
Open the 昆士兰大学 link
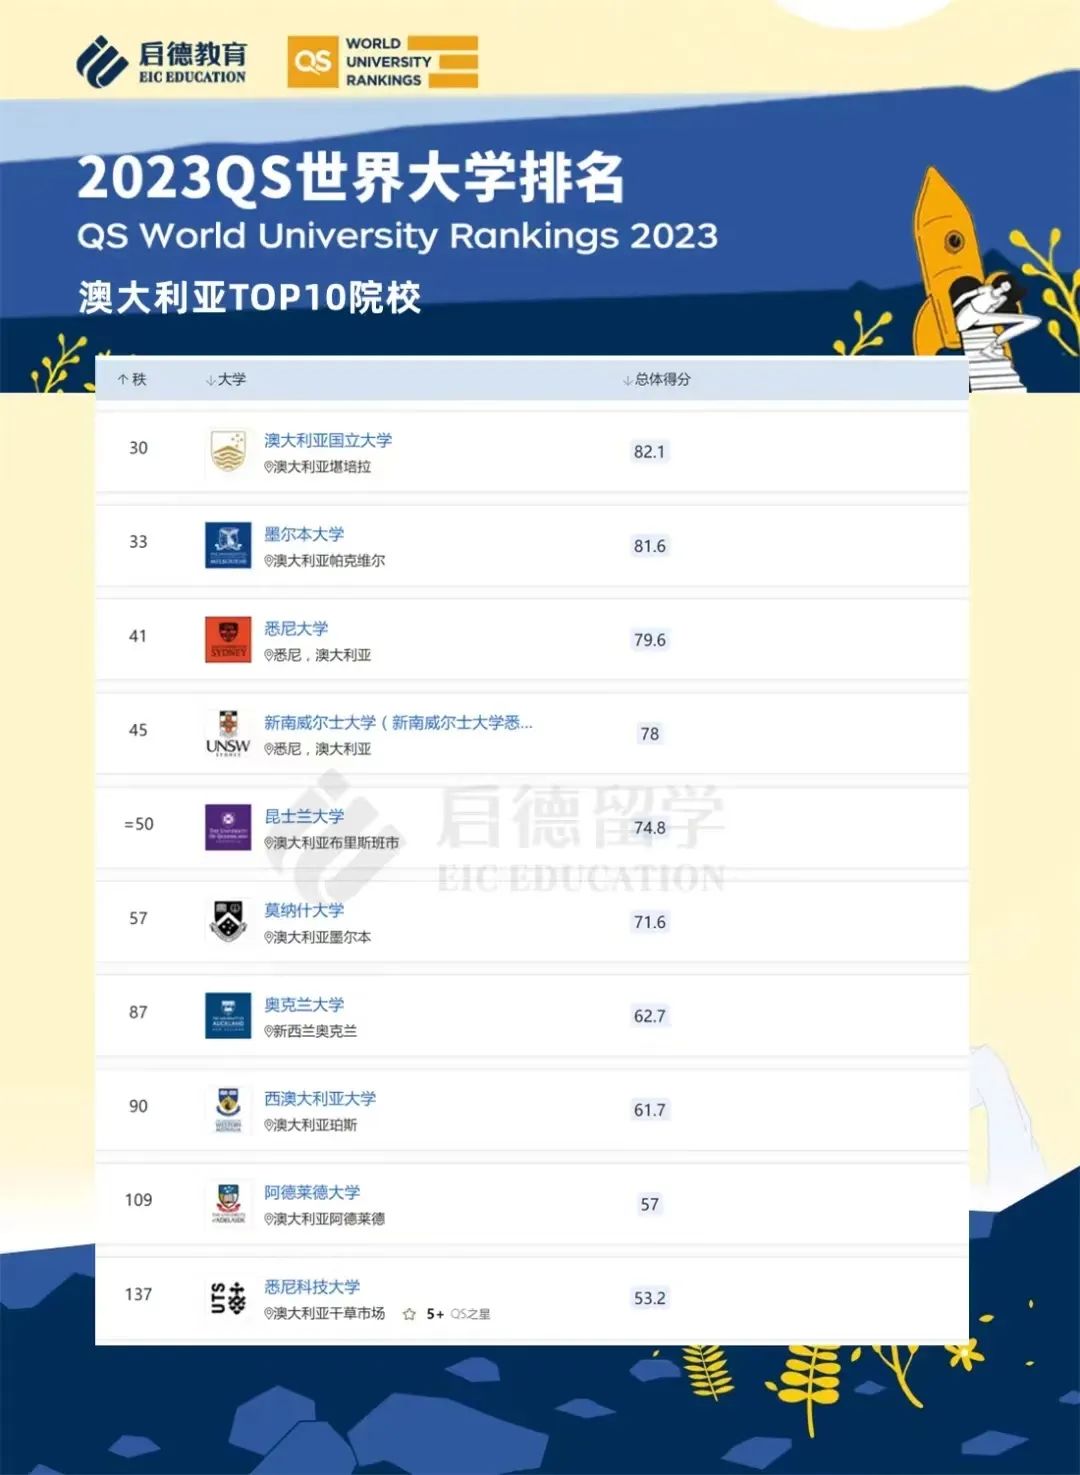click(304, 816)
